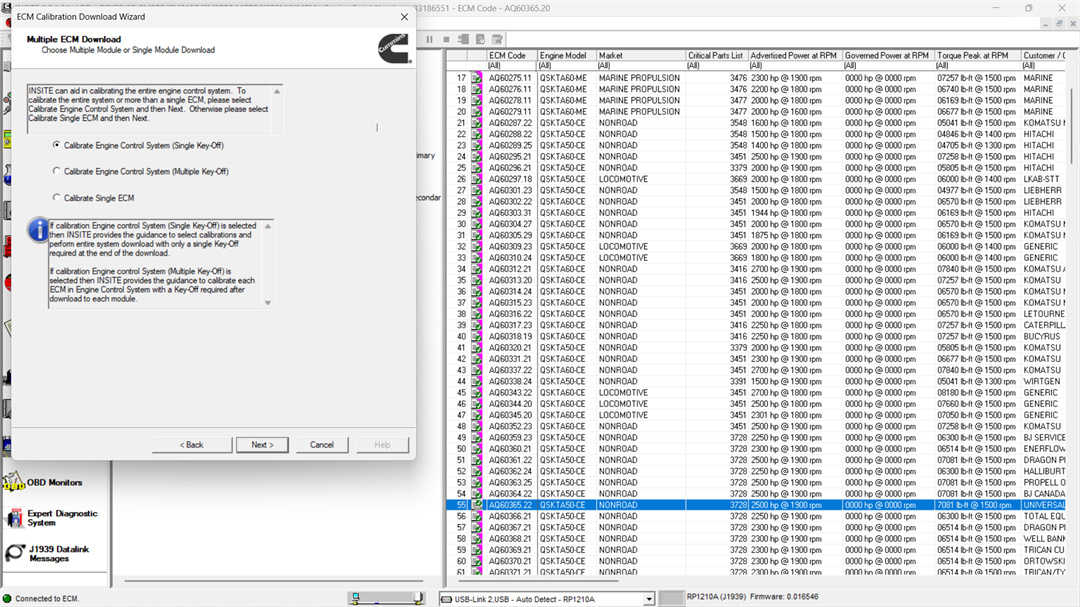The image size is (1080, 607).
Task: Choose Calibrate Engine Control System (Multiple Key-Off)
Action: [57, 171]
